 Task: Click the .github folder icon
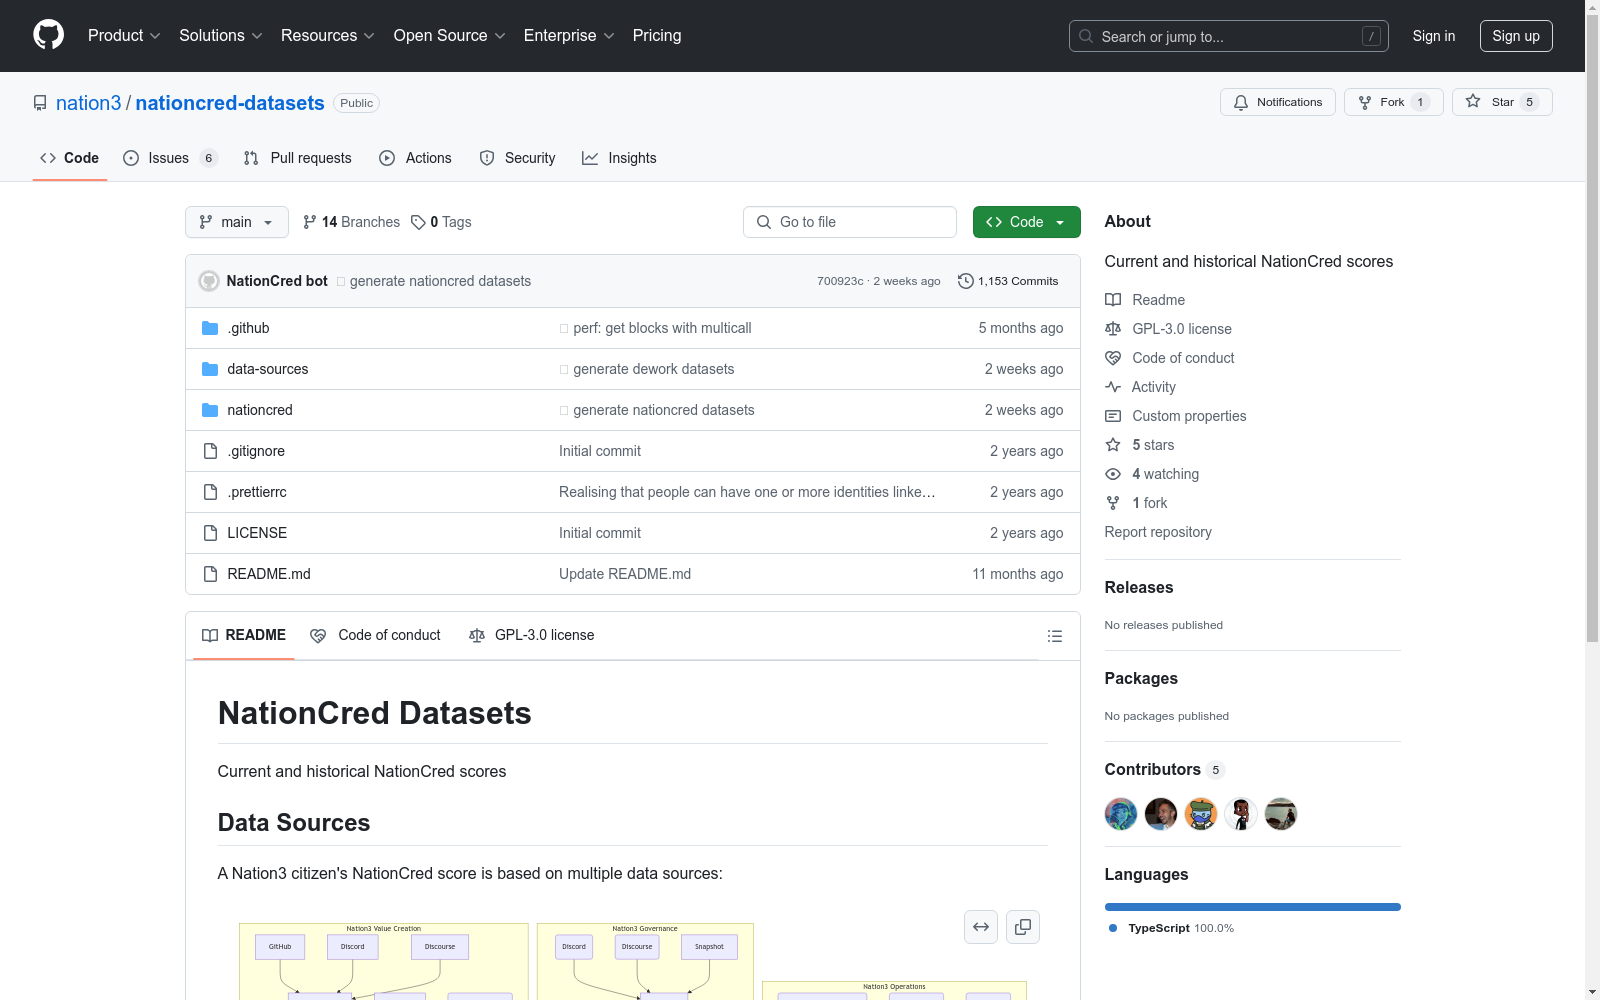[x=210, y=328]
